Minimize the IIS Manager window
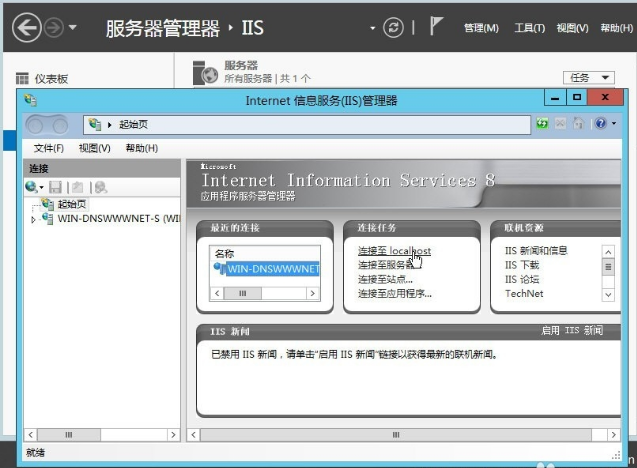The height and width of the screenshot is (468, 637). pos(555,98)
